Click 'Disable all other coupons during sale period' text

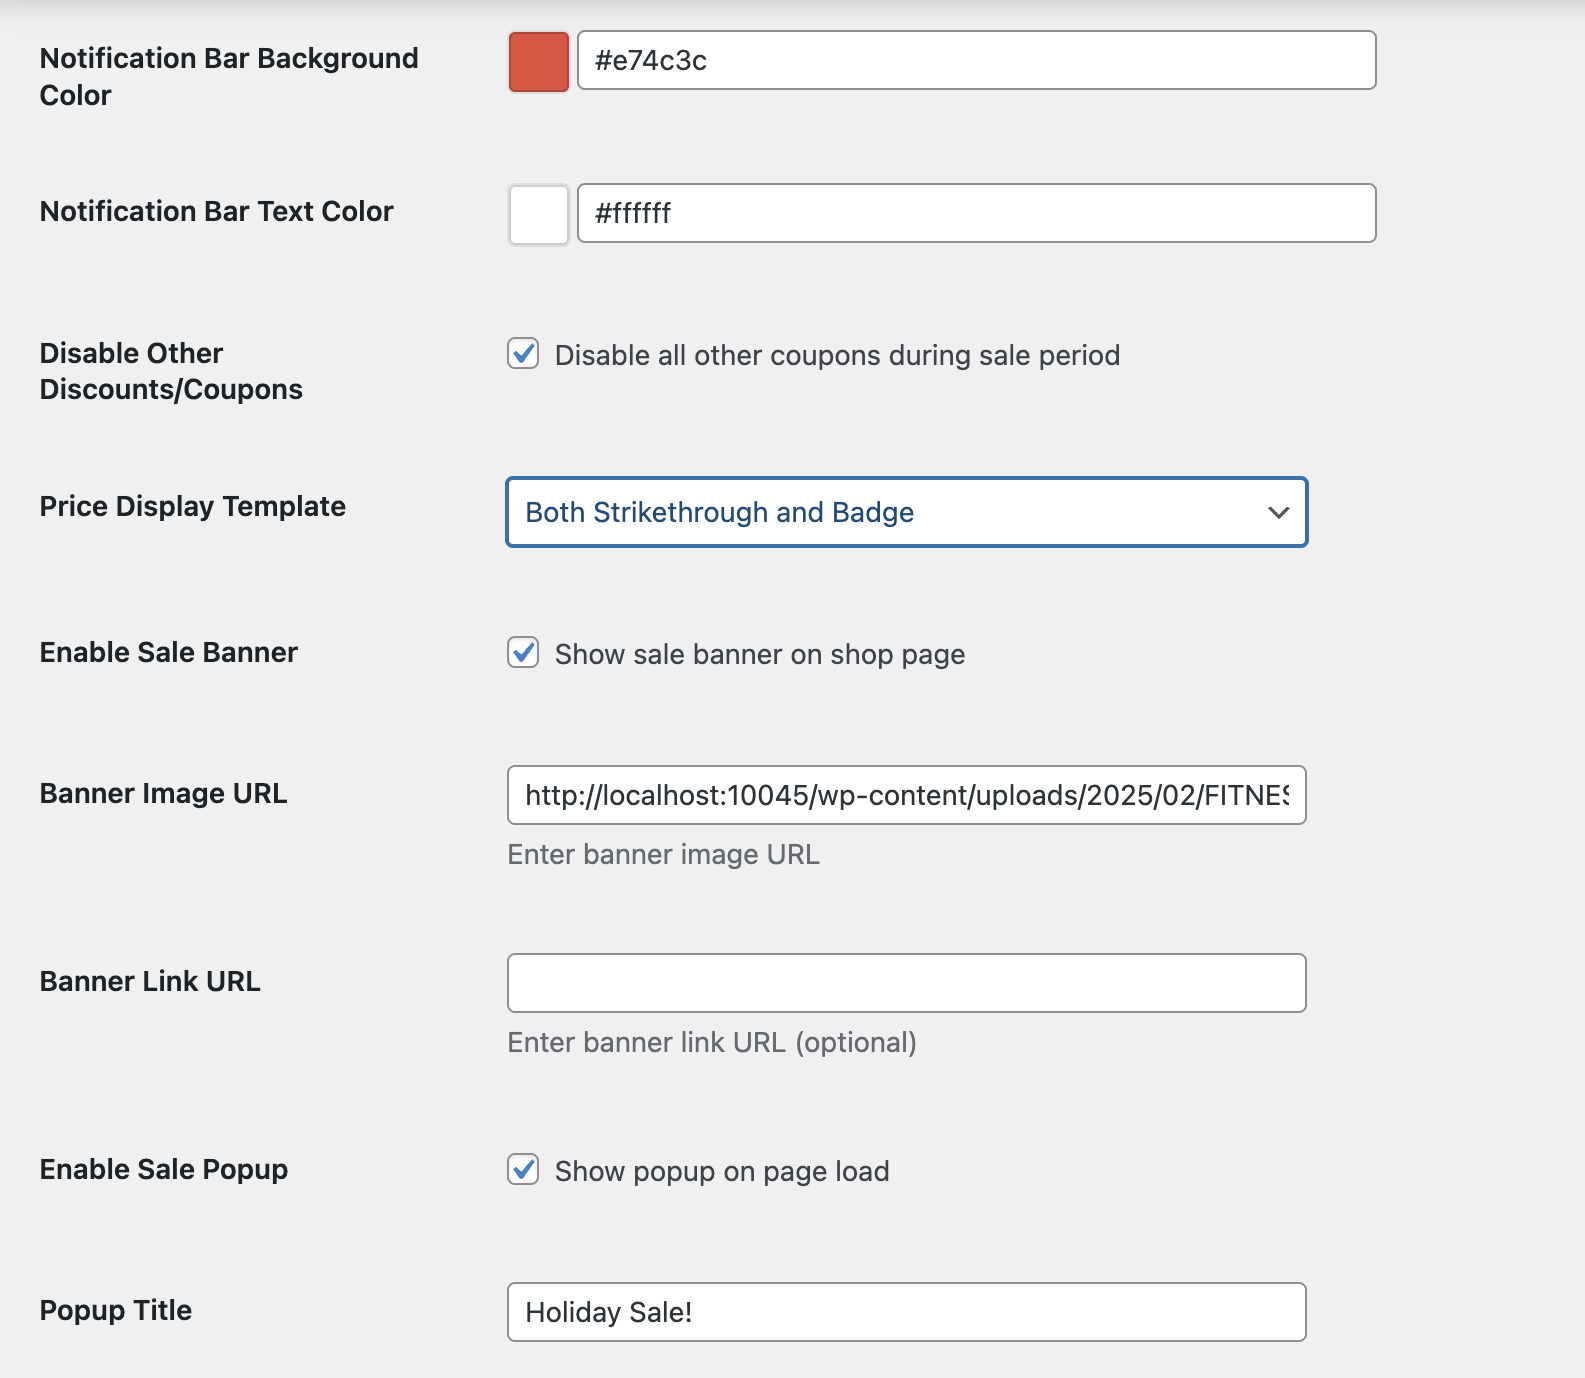coord(837,356)
